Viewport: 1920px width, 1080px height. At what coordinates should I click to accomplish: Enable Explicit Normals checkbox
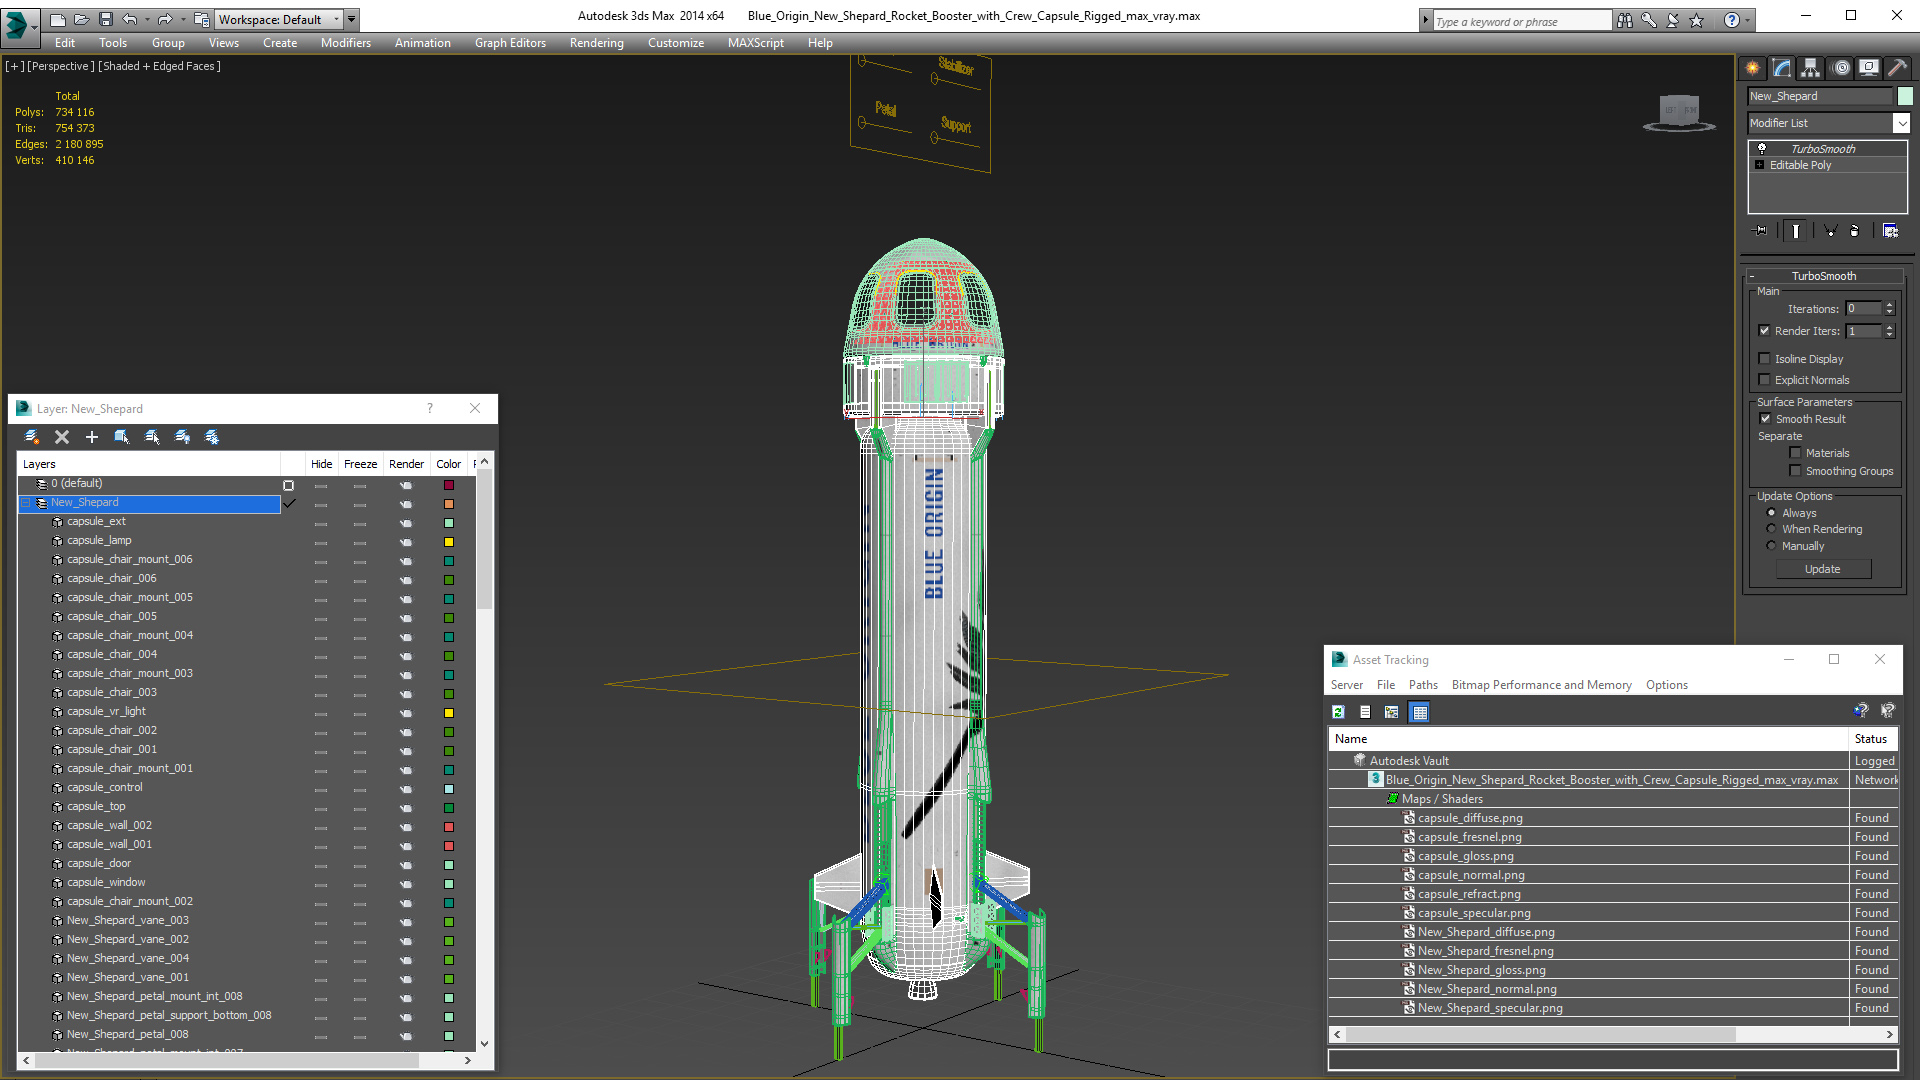point(1764,380)
